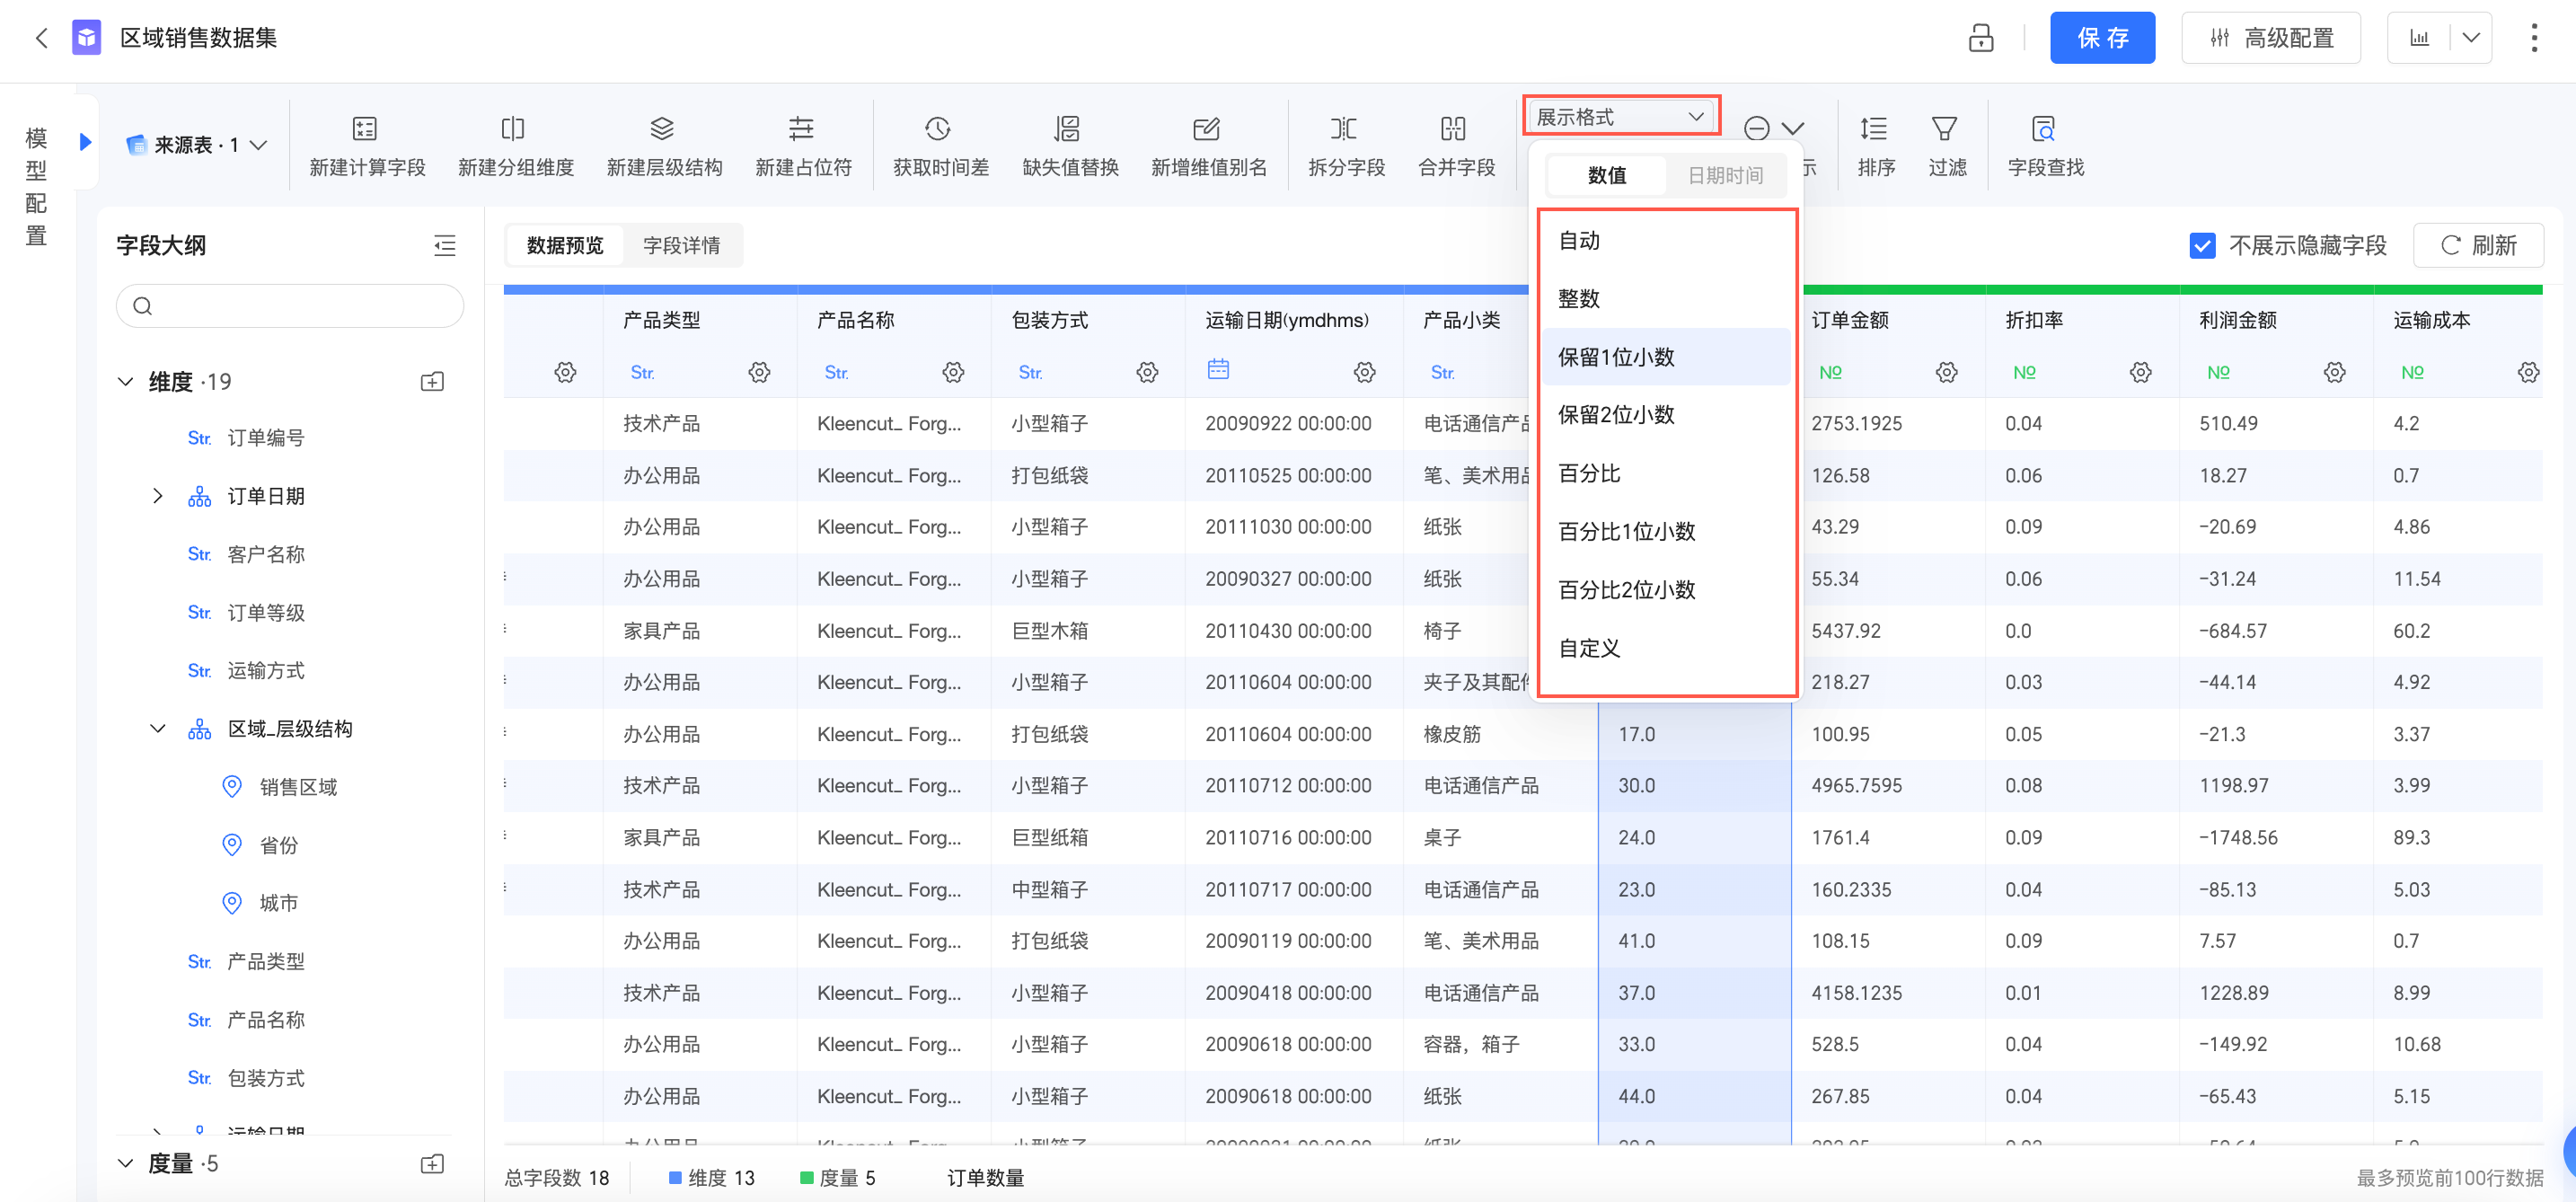
Task: Click the blue 保存 button
Action: click(2101, 38)
